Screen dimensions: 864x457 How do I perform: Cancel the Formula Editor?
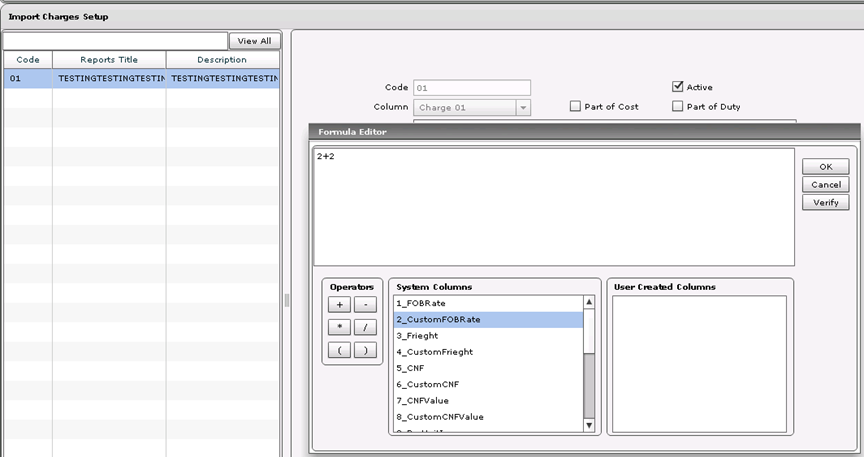[x=825, y=185]
